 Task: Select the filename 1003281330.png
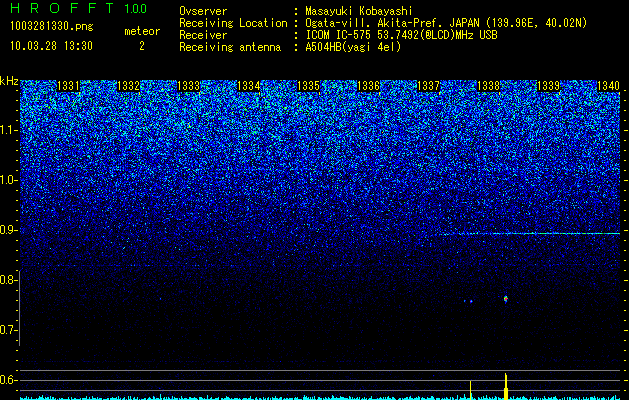(x=52, y=26)
